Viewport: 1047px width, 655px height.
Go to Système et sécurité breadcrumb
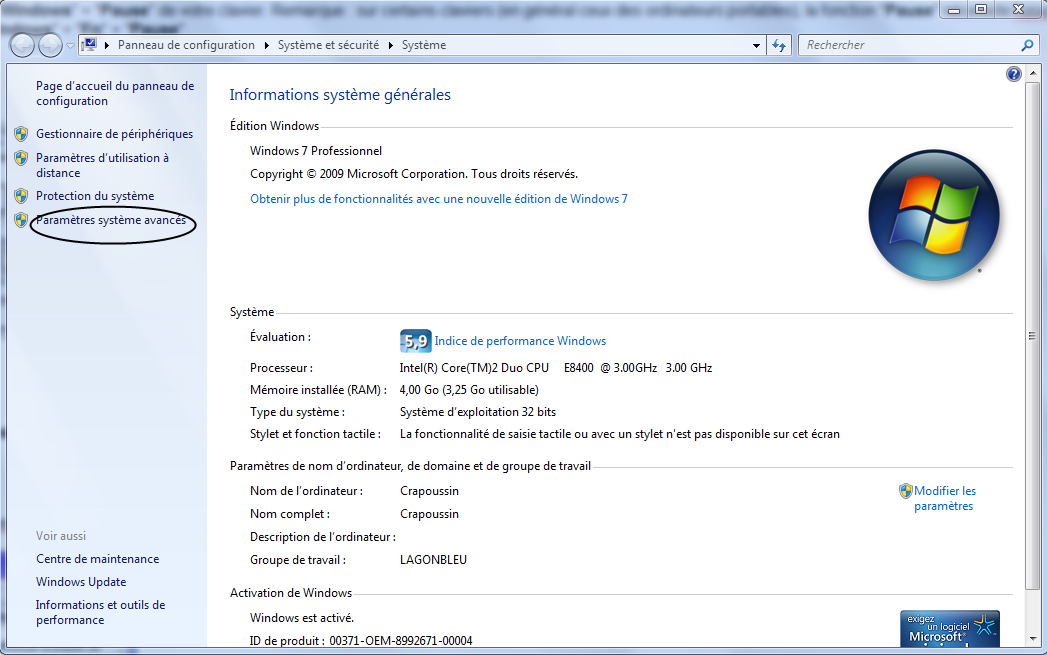pyautogui.click(x=329, y=45)
